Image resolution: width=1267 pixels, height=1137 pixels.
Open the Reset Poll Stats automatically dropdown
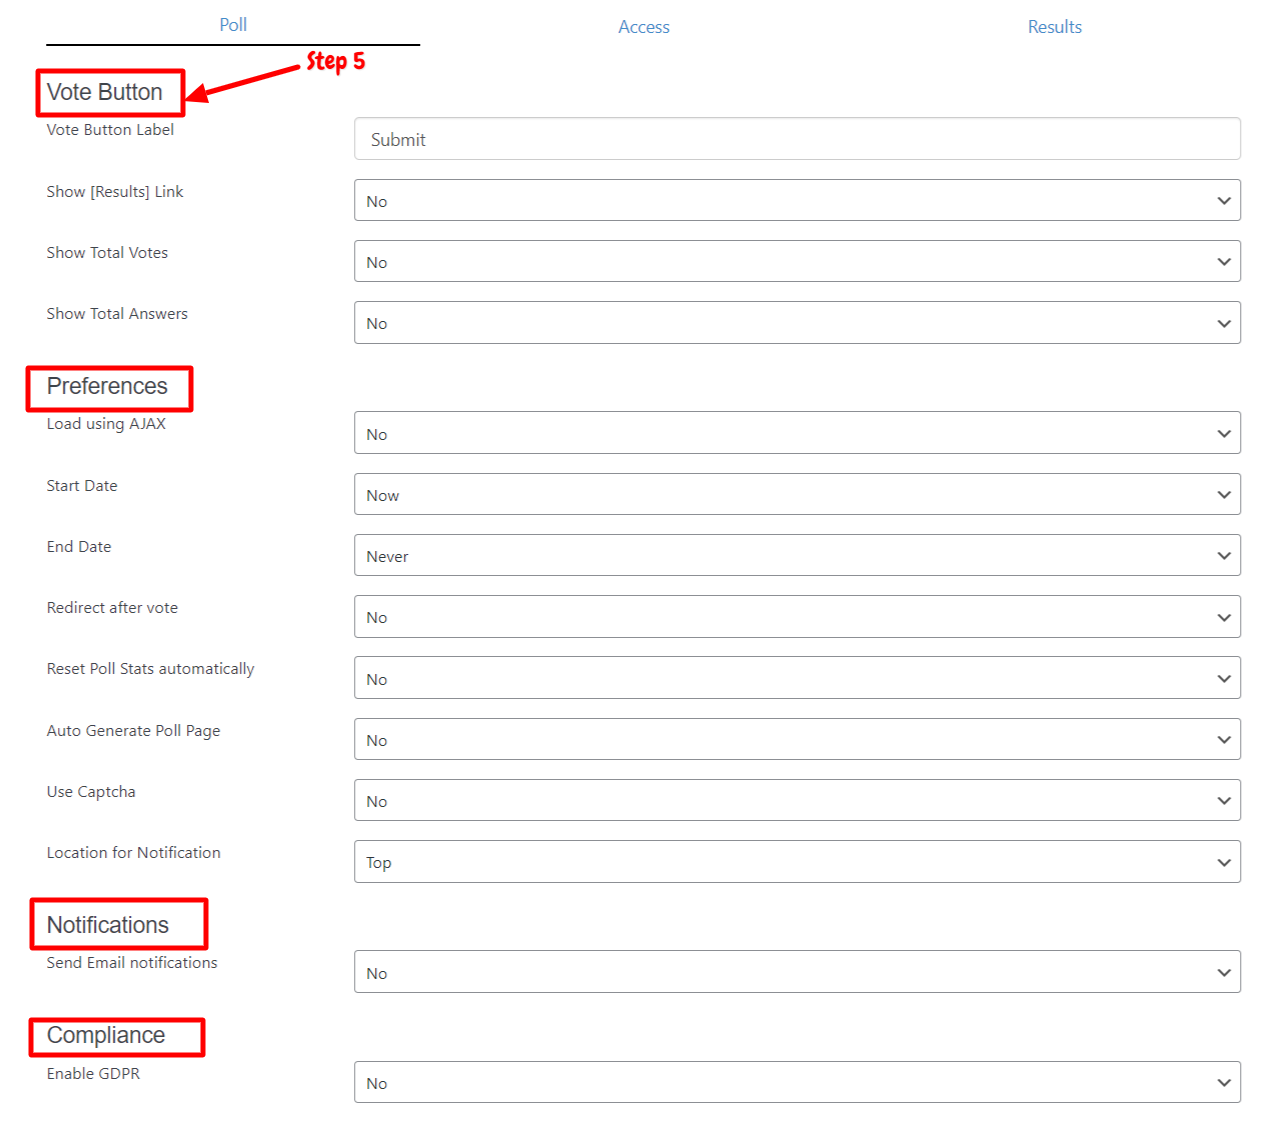click(x=797, y=678)
